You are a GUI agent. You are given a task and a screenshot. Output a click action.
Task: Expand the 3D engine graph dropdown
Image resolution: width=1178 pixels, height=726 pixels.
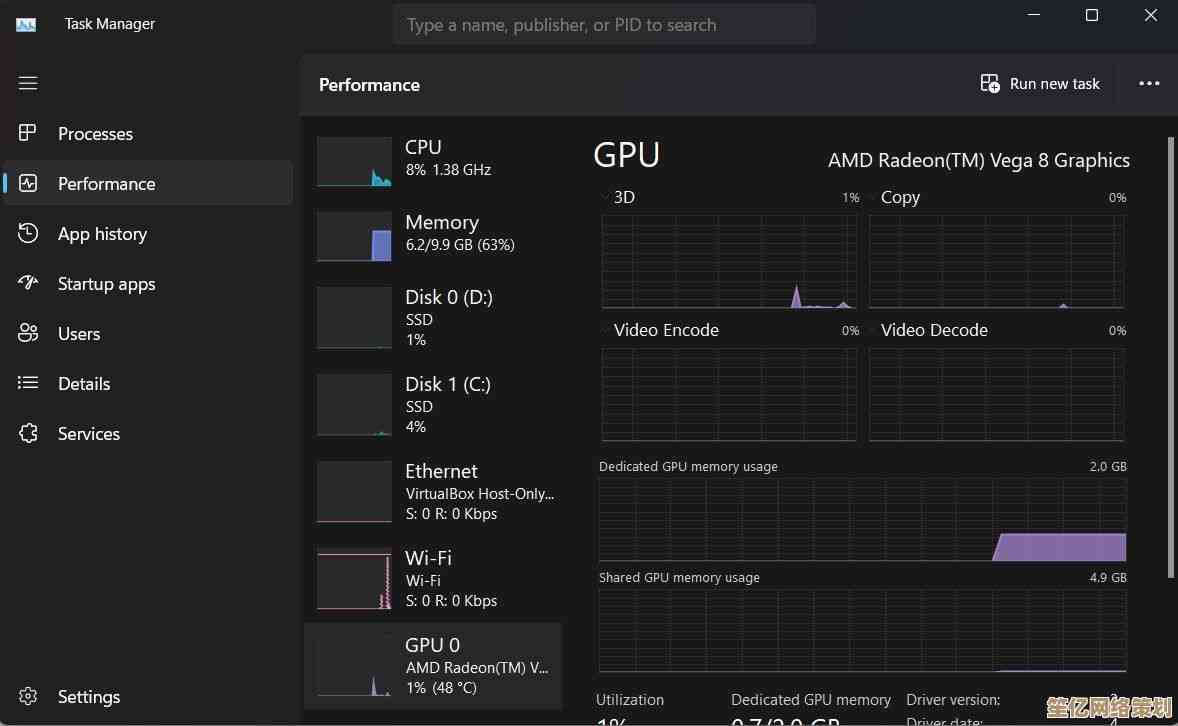(606, 197)
